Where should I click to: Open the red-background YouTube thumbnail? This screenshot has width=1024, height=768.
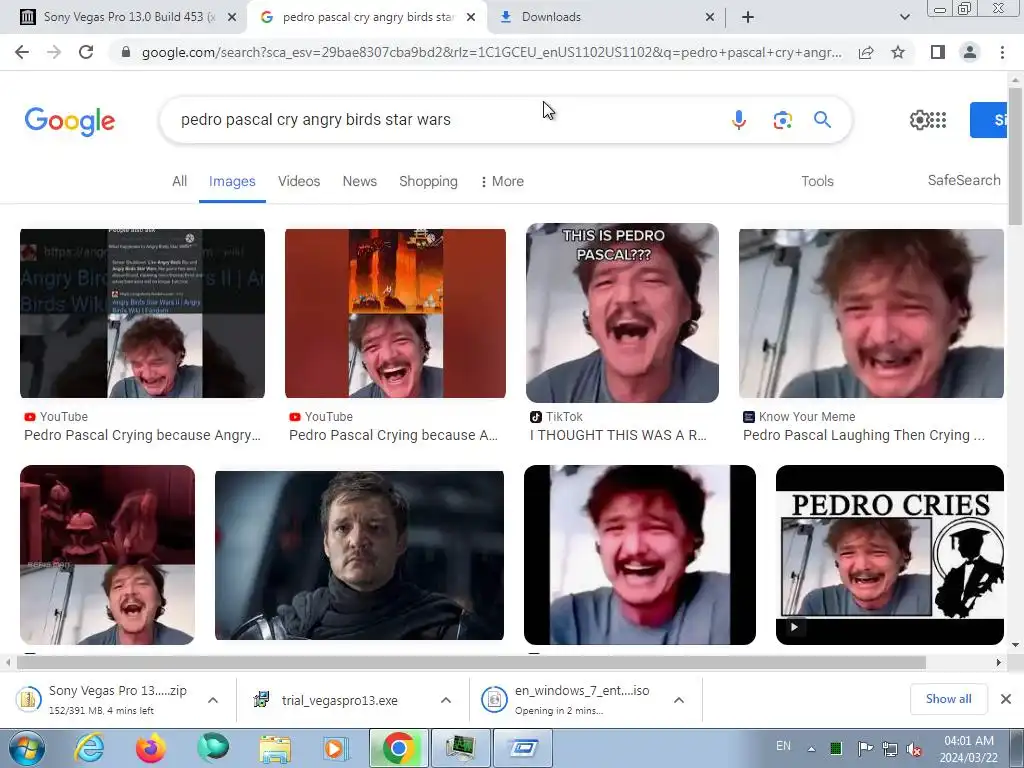pos(395,313)
